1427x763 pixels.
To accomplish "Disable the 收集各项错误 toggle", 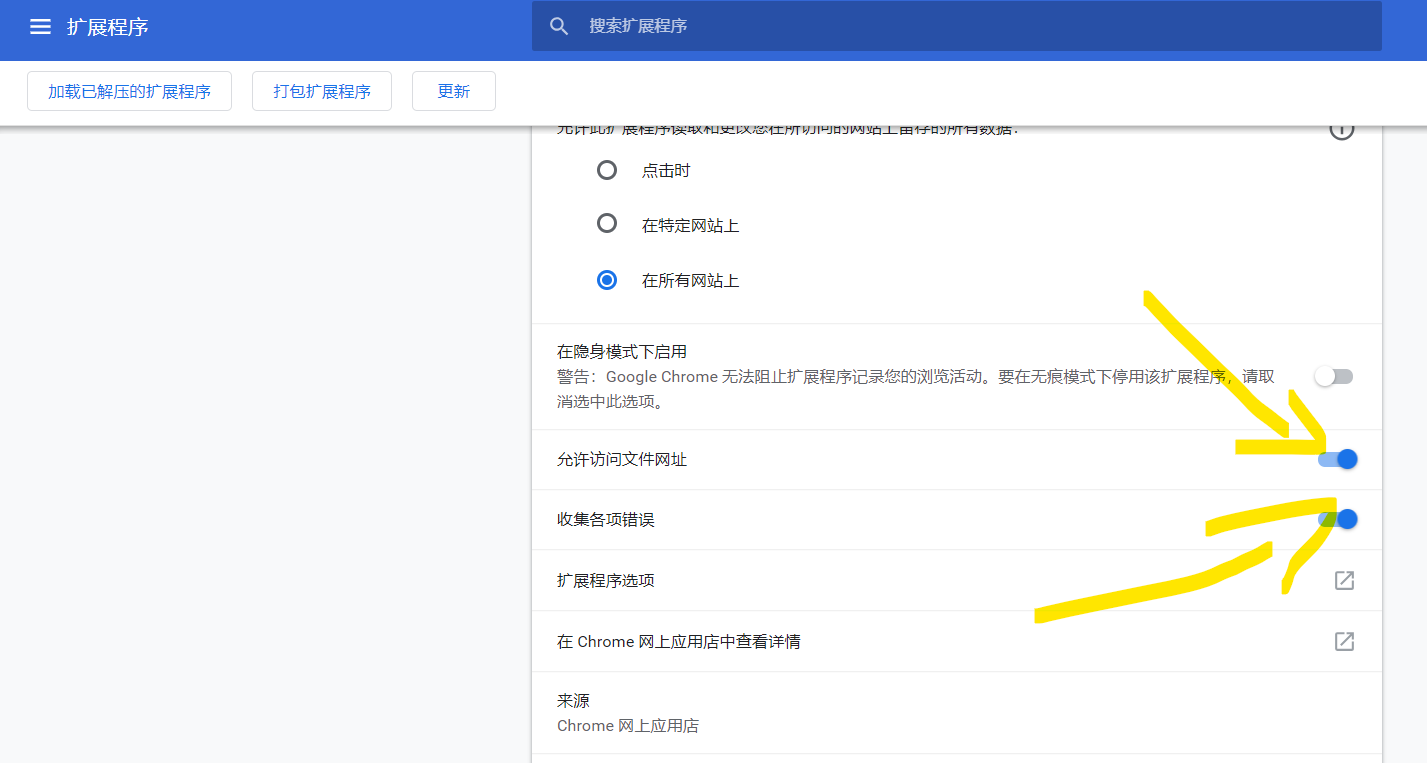I will click(1337, 519).
